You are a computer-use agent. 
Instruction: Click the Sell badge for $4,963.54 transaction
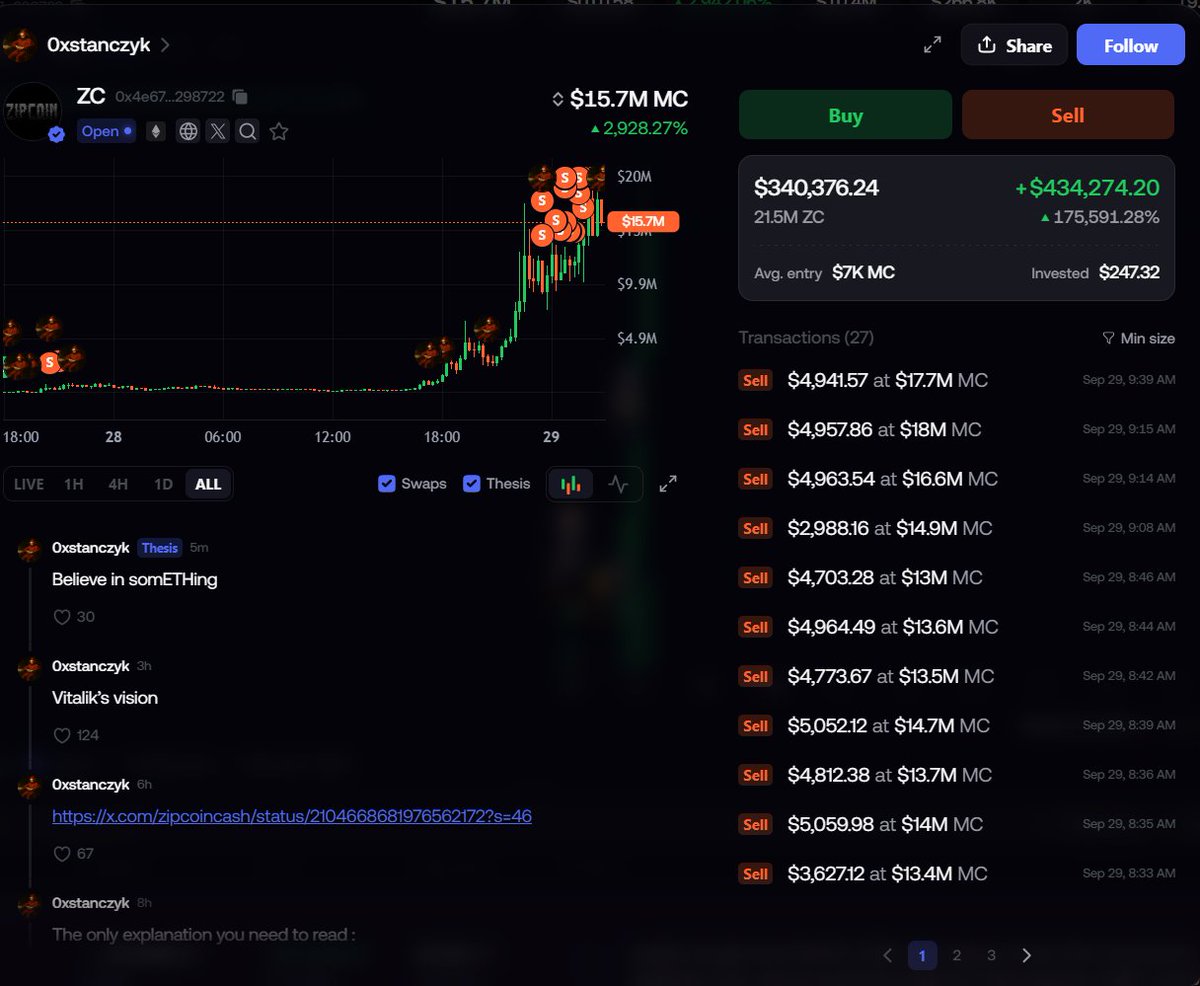[x=755, y=479]
